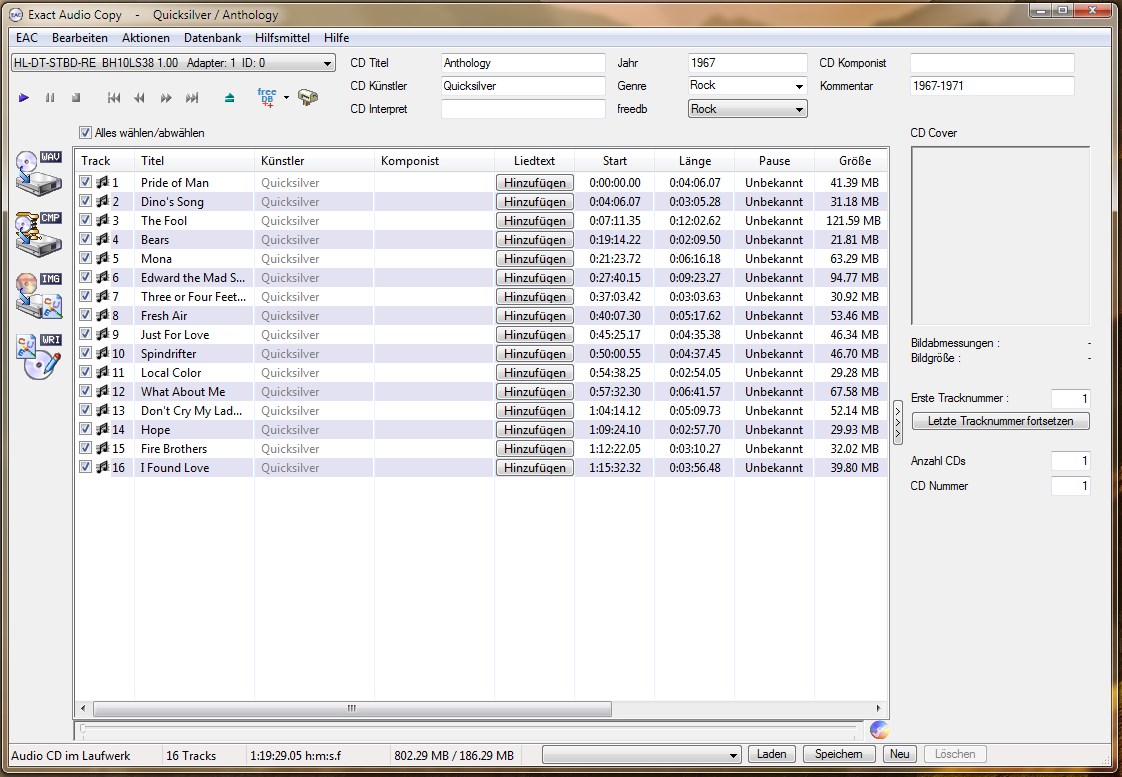Click Letzte Tracknummer fortsetzen button

(1000, 421)
